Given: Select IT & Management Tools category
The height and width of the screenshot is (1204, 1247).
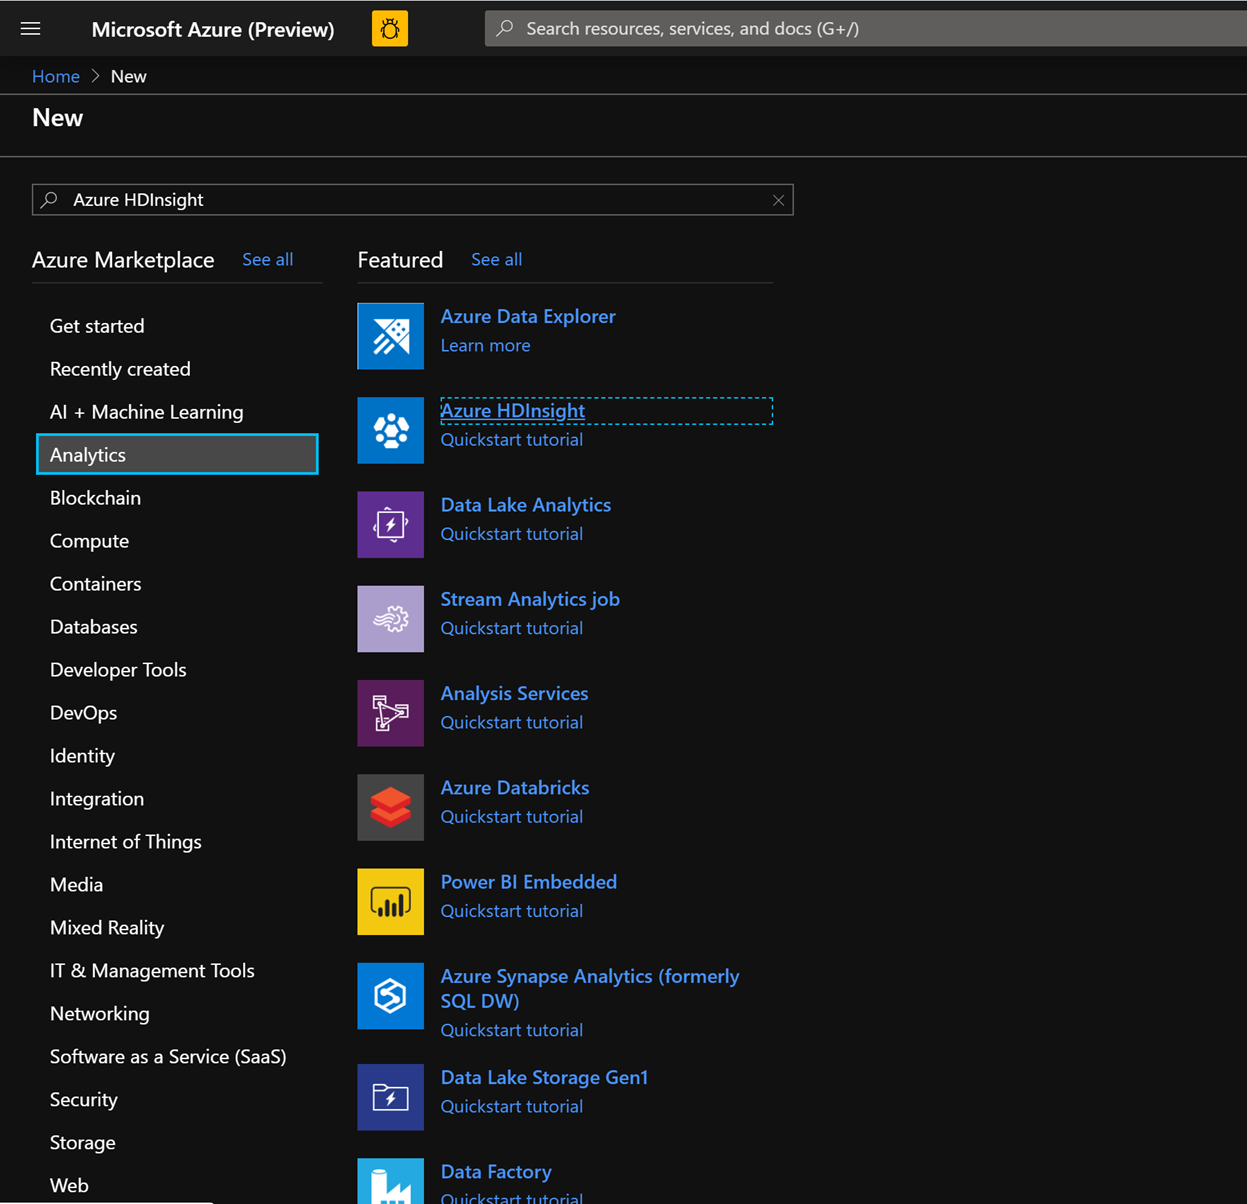Looking at the screenshot, I should [152, 971].
